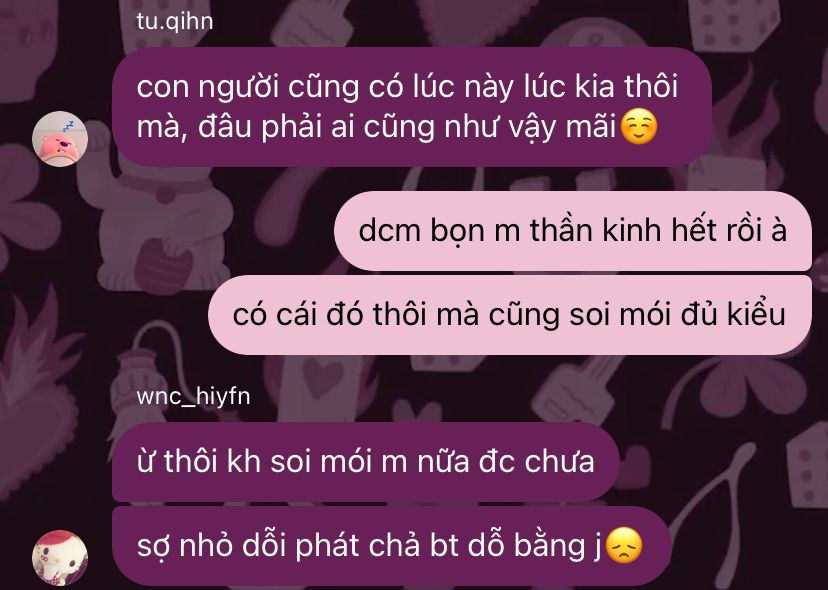This screenshot has width=828, height=590.
Task: Tap the 'ừ thôi kh soi mói m nữa đc chưa' message
Action: click(365, 461)
